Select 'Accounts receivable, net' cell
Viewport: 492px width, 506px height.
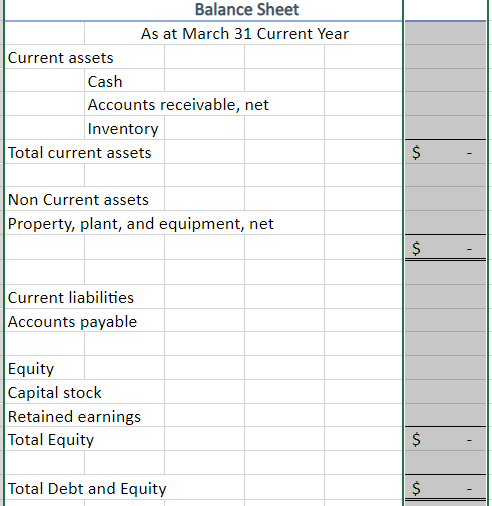[x=178, y=105]
